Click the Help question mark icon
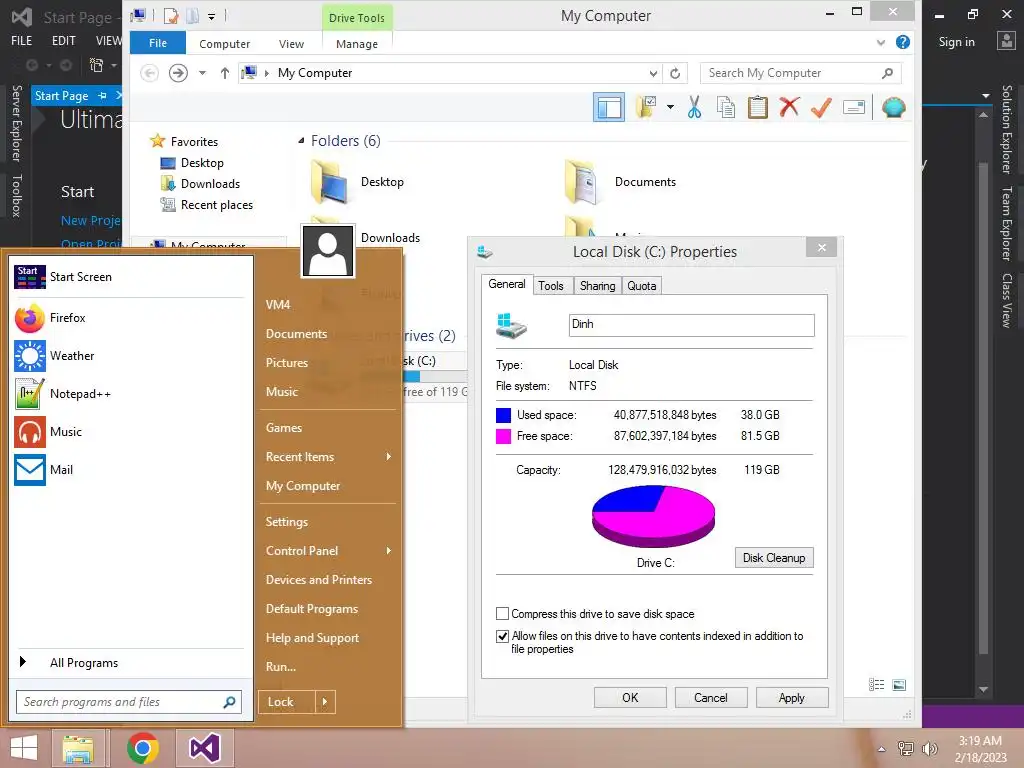This screenshot has height=768, width=1024. tap(903, 42)
